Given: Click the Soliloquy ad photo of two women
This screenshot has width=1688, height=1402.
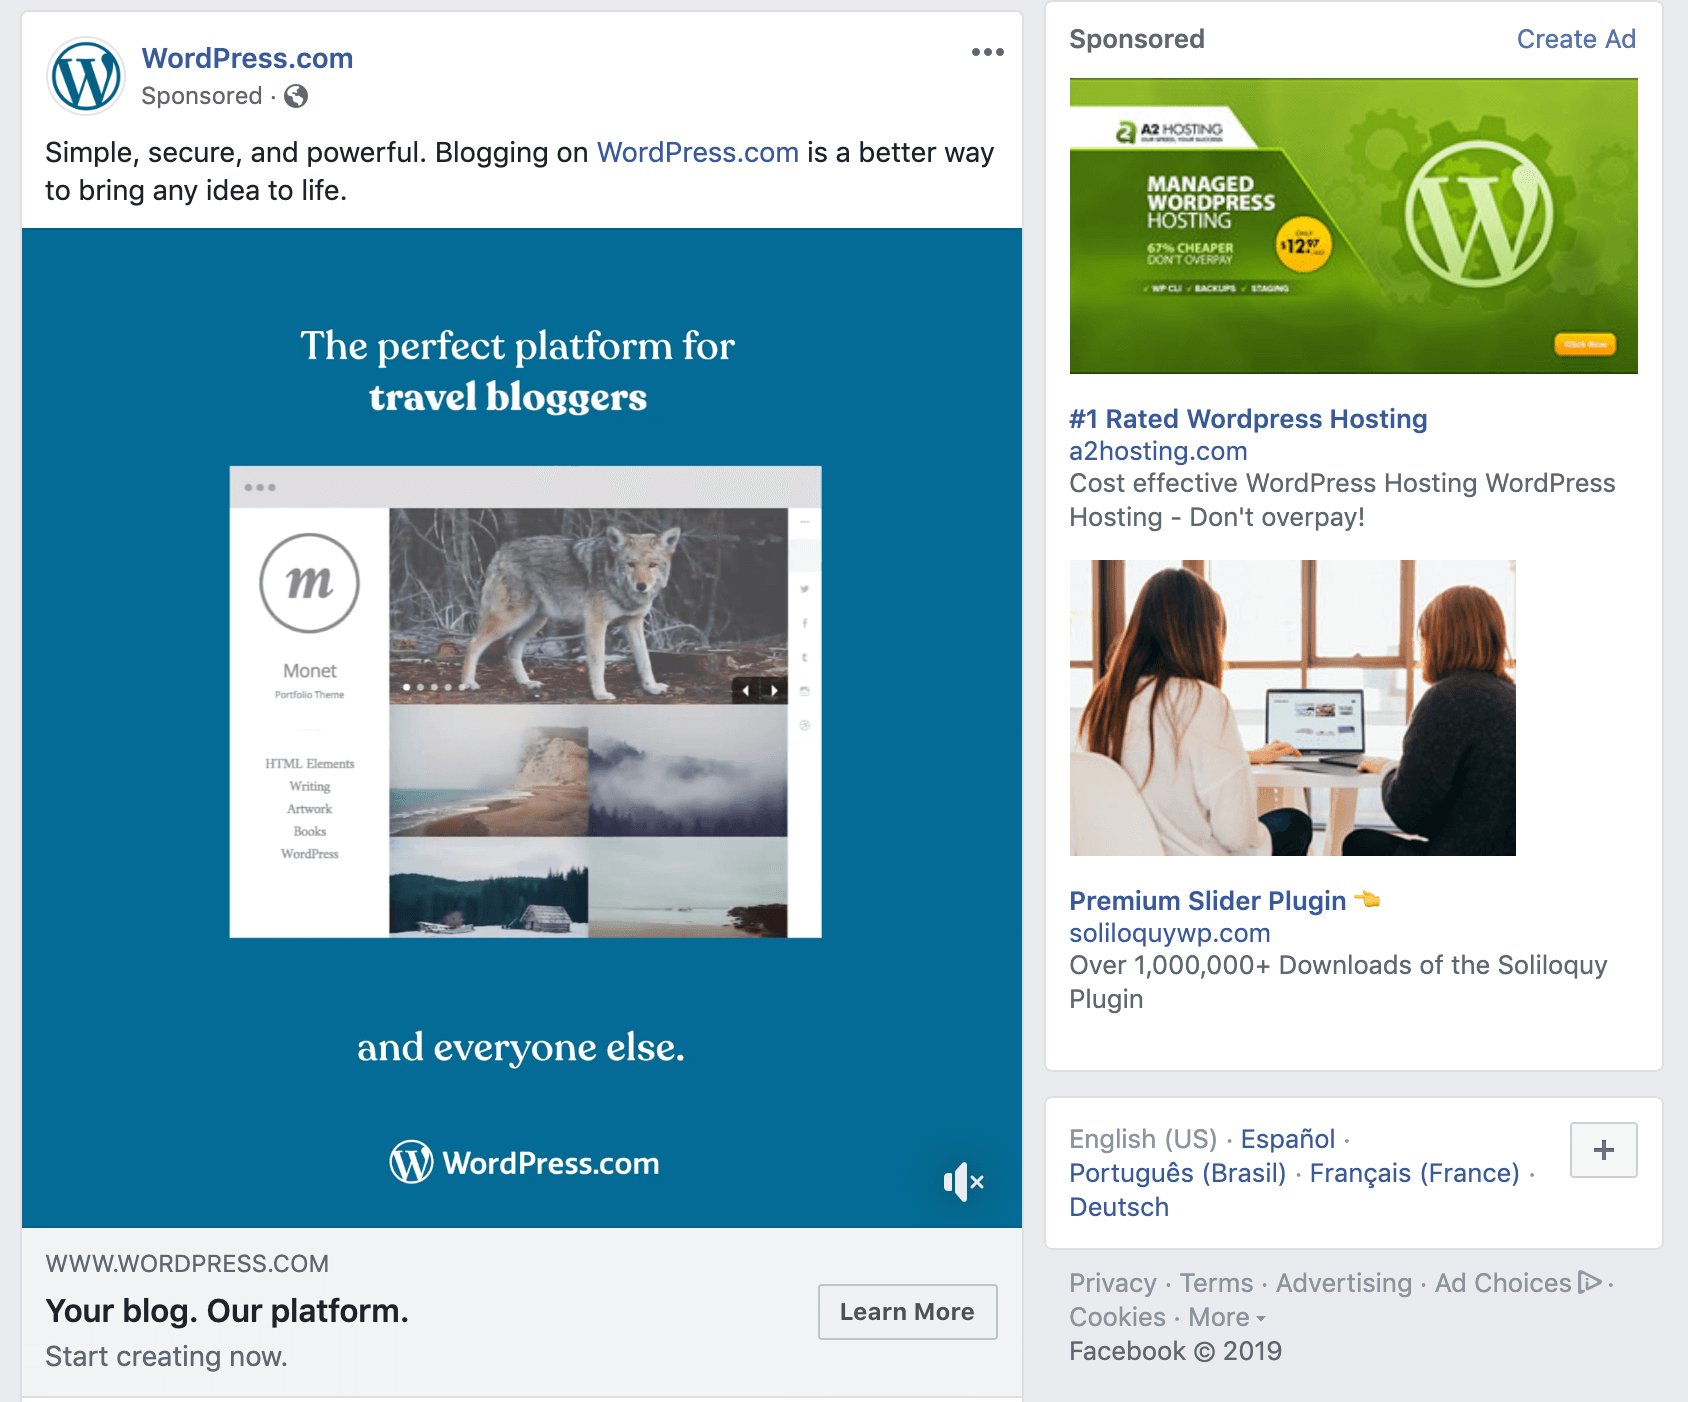Looking at the screenshot, I should pyautogui.click(x=1293, y=708).
